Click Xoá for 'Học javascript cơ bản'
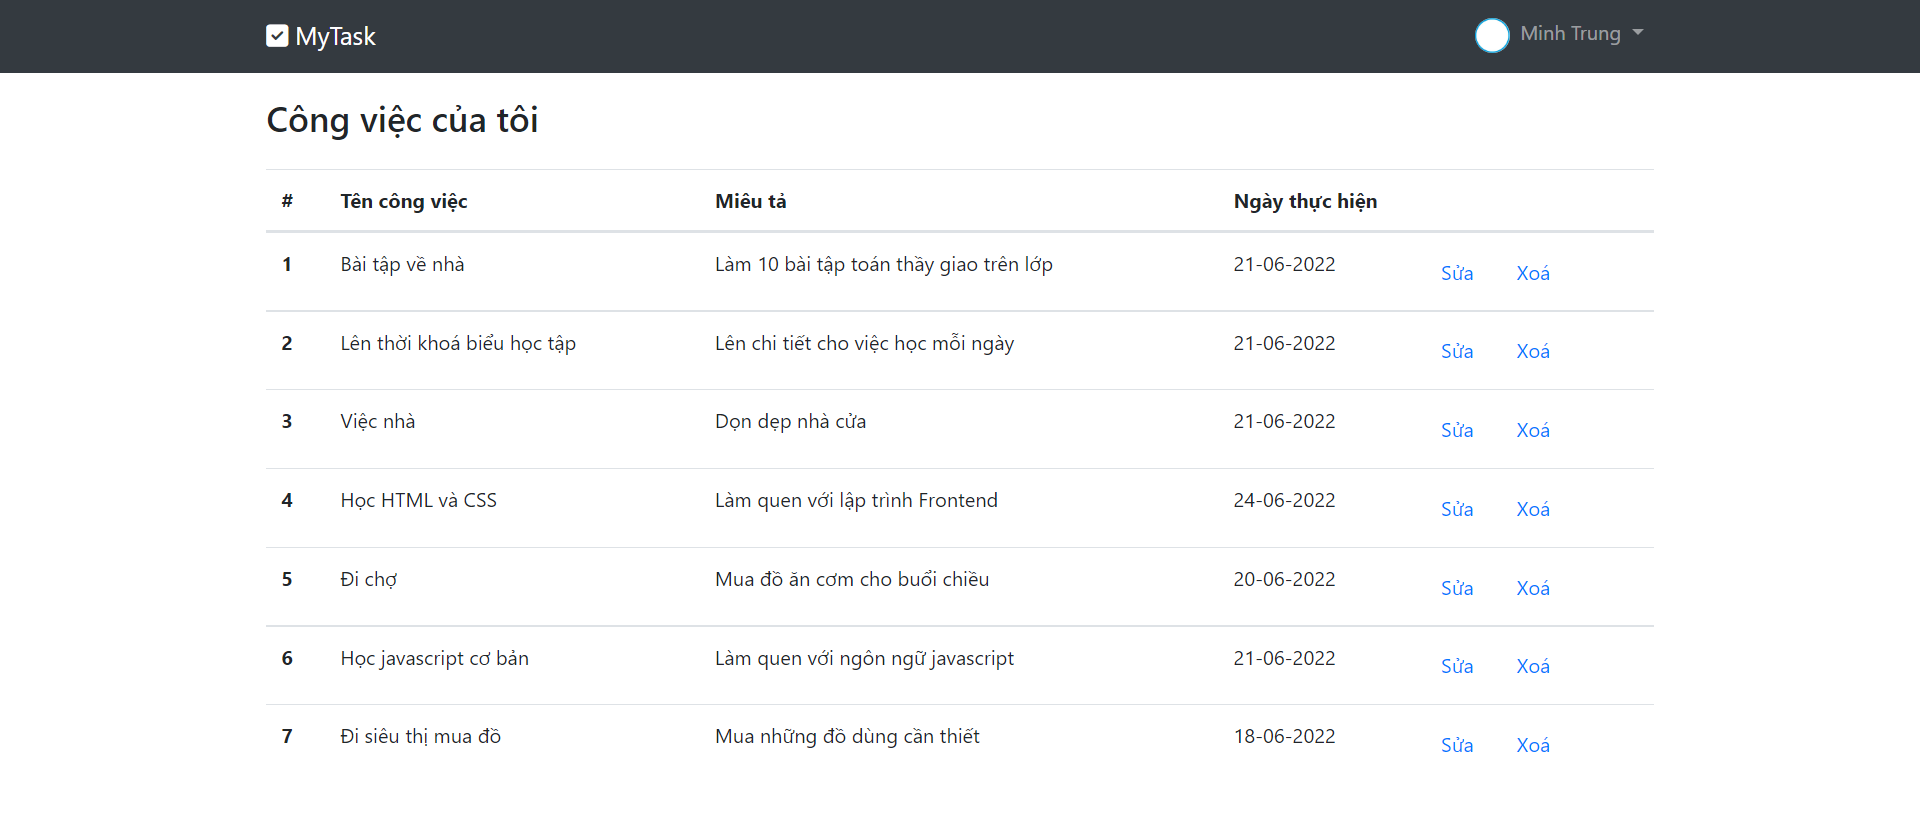The image size is (1920, 823). click(x=1532, y=665)
